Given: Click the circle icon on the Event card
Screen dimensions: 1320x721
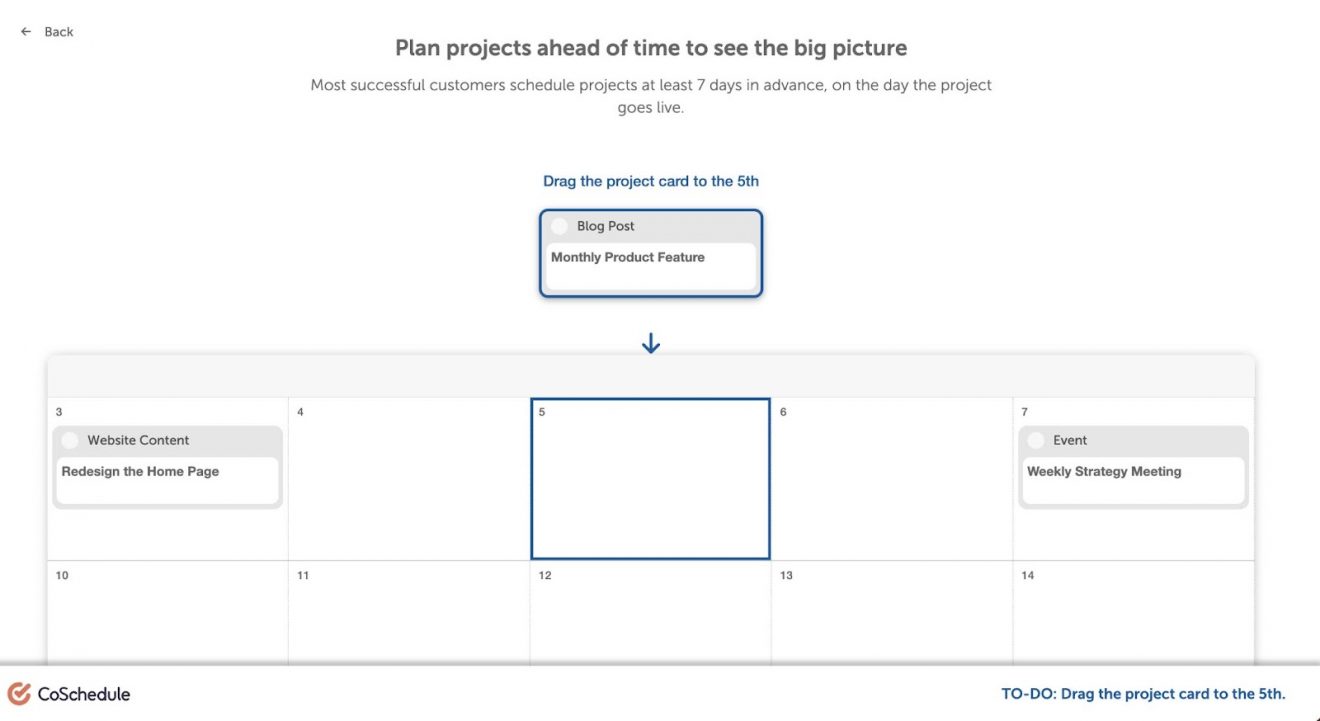Looking at the screenshot, I should pyautogui.click(x=1035, y=439).
